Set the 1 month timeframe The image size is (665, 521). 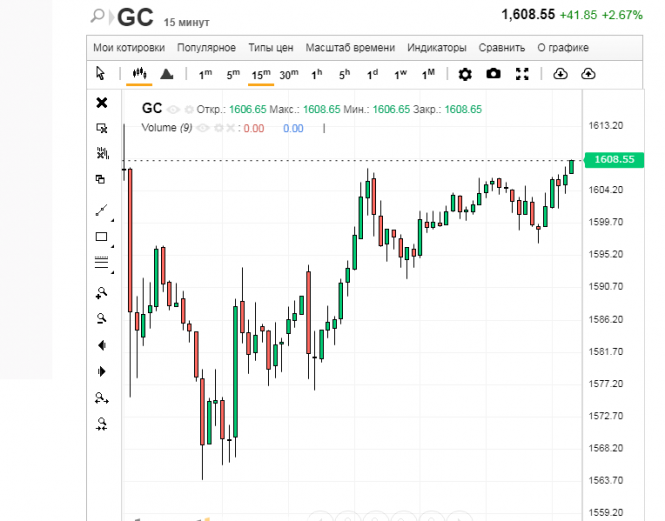(428, 75)
